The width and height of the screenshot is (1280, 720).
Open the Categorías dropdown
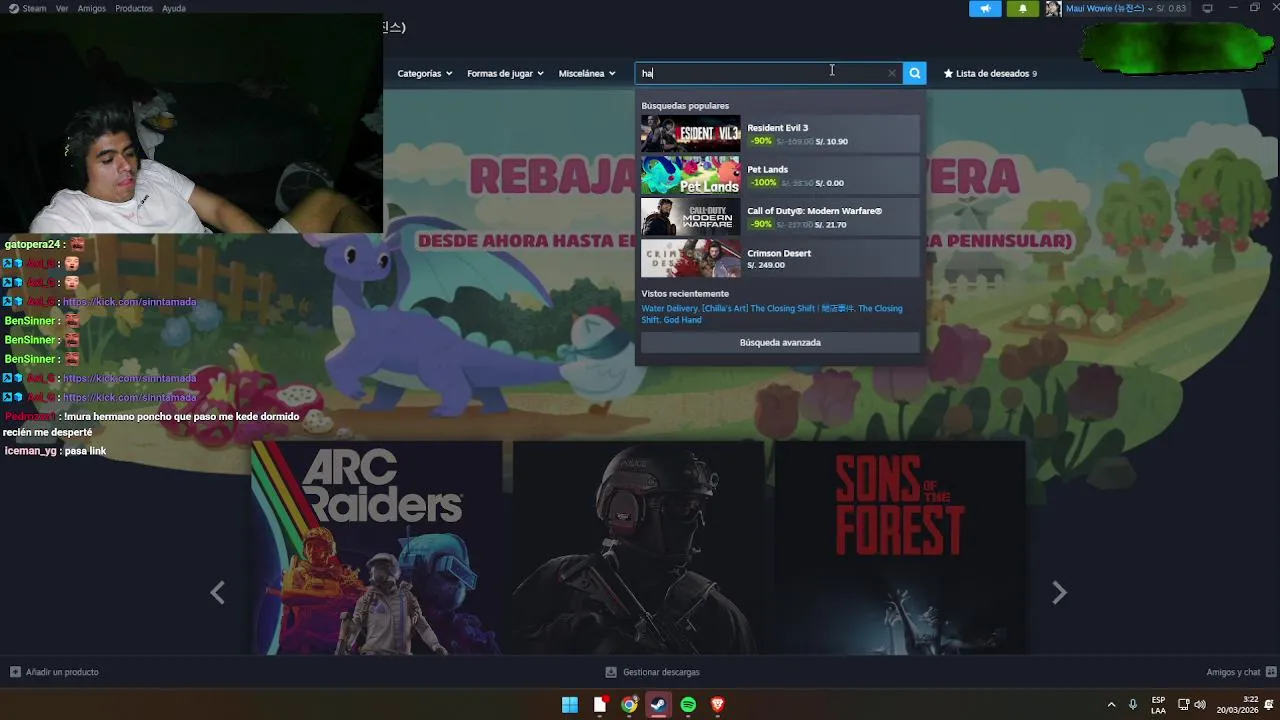(x=424, y=73)
